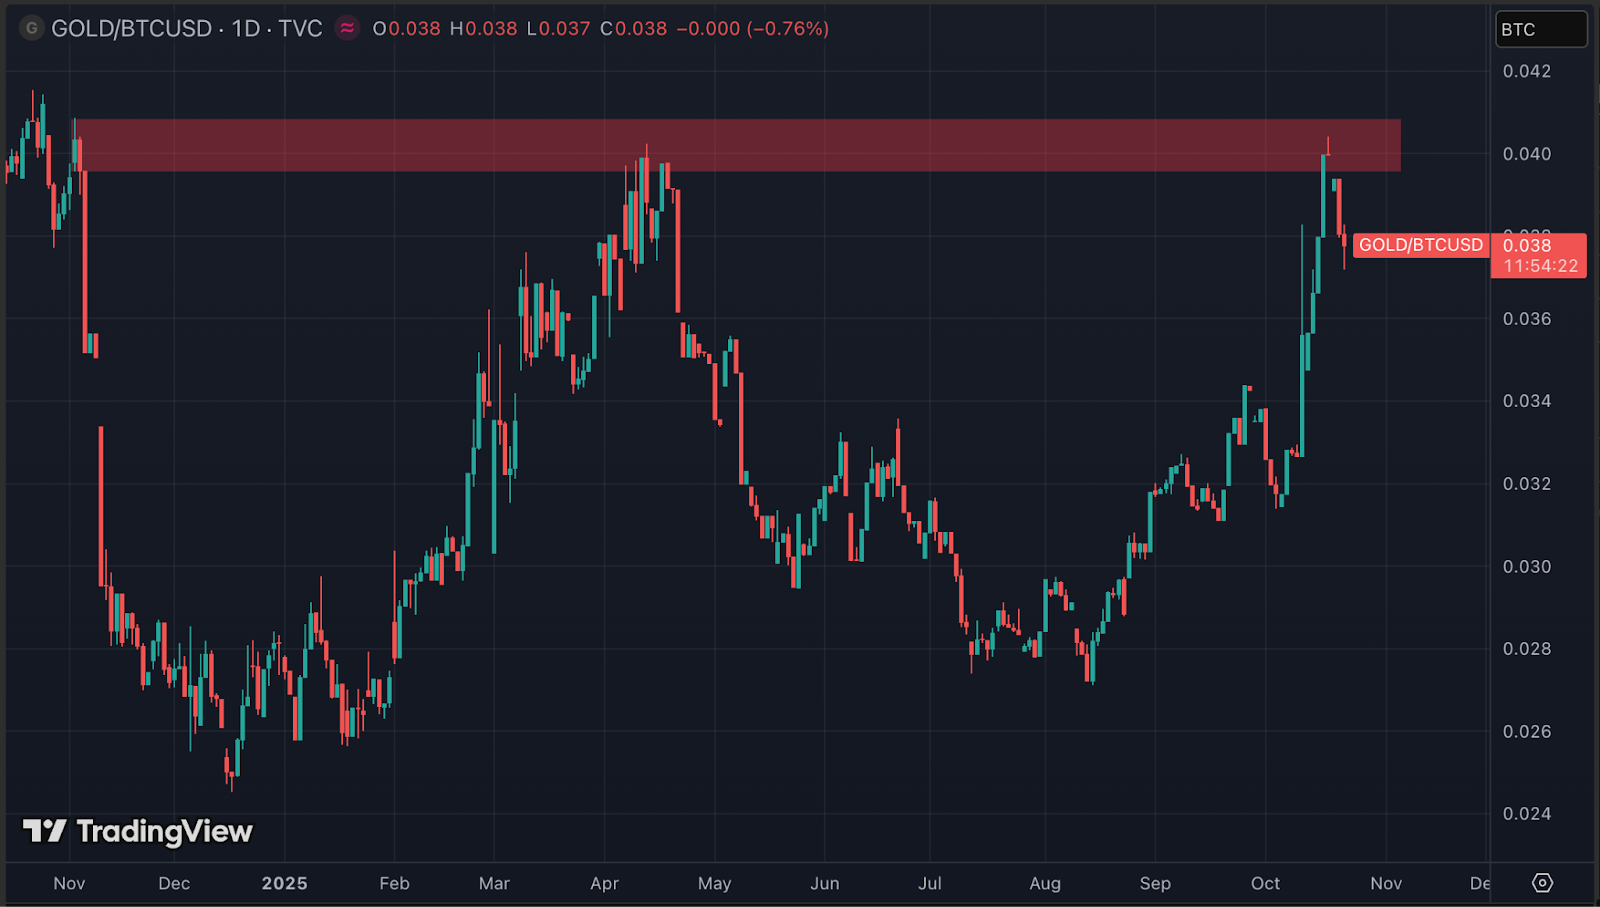Toggle the BTC currency unit button
The width and height of the screenshot is (1600, 907).
1541,29
